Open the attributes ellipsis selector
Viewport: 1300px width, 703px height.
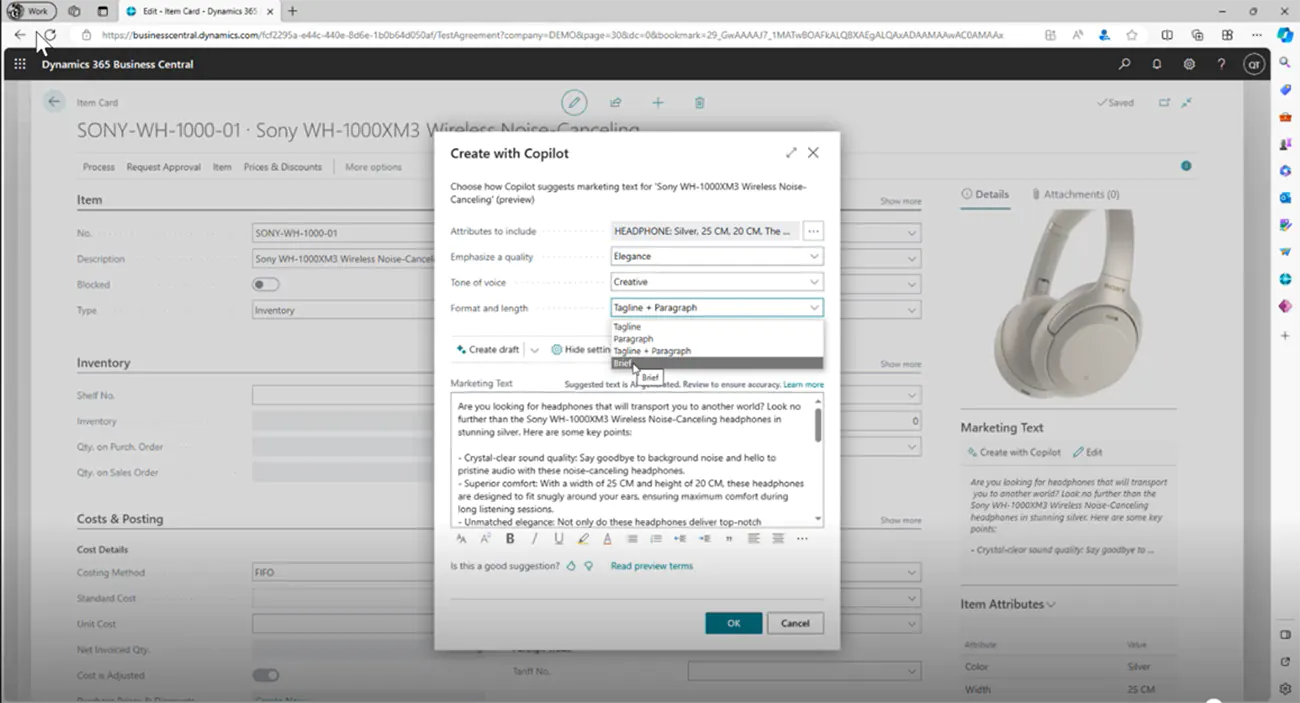[813, 231]
